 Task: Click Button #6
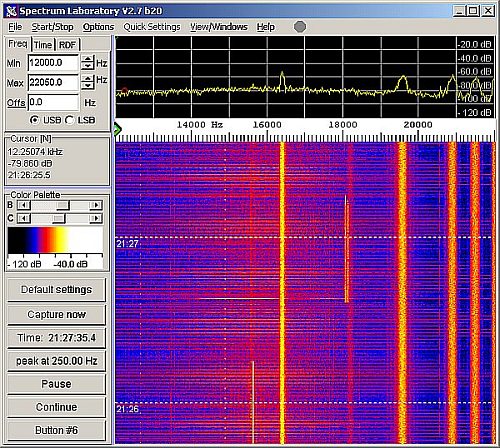[x=56, y=430]
